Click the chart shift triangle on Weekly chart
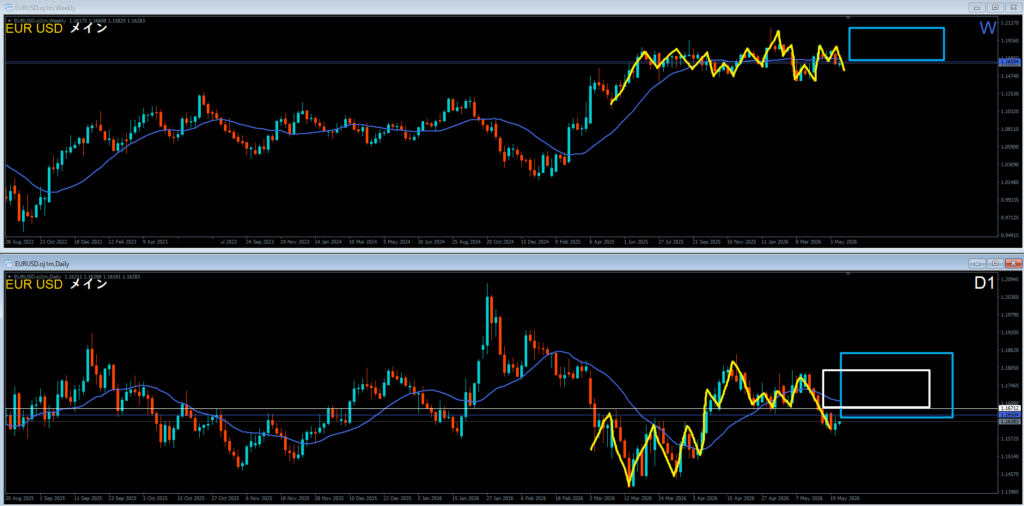Viewport: 1024px width, 506px height. click(x=848, y=18)
